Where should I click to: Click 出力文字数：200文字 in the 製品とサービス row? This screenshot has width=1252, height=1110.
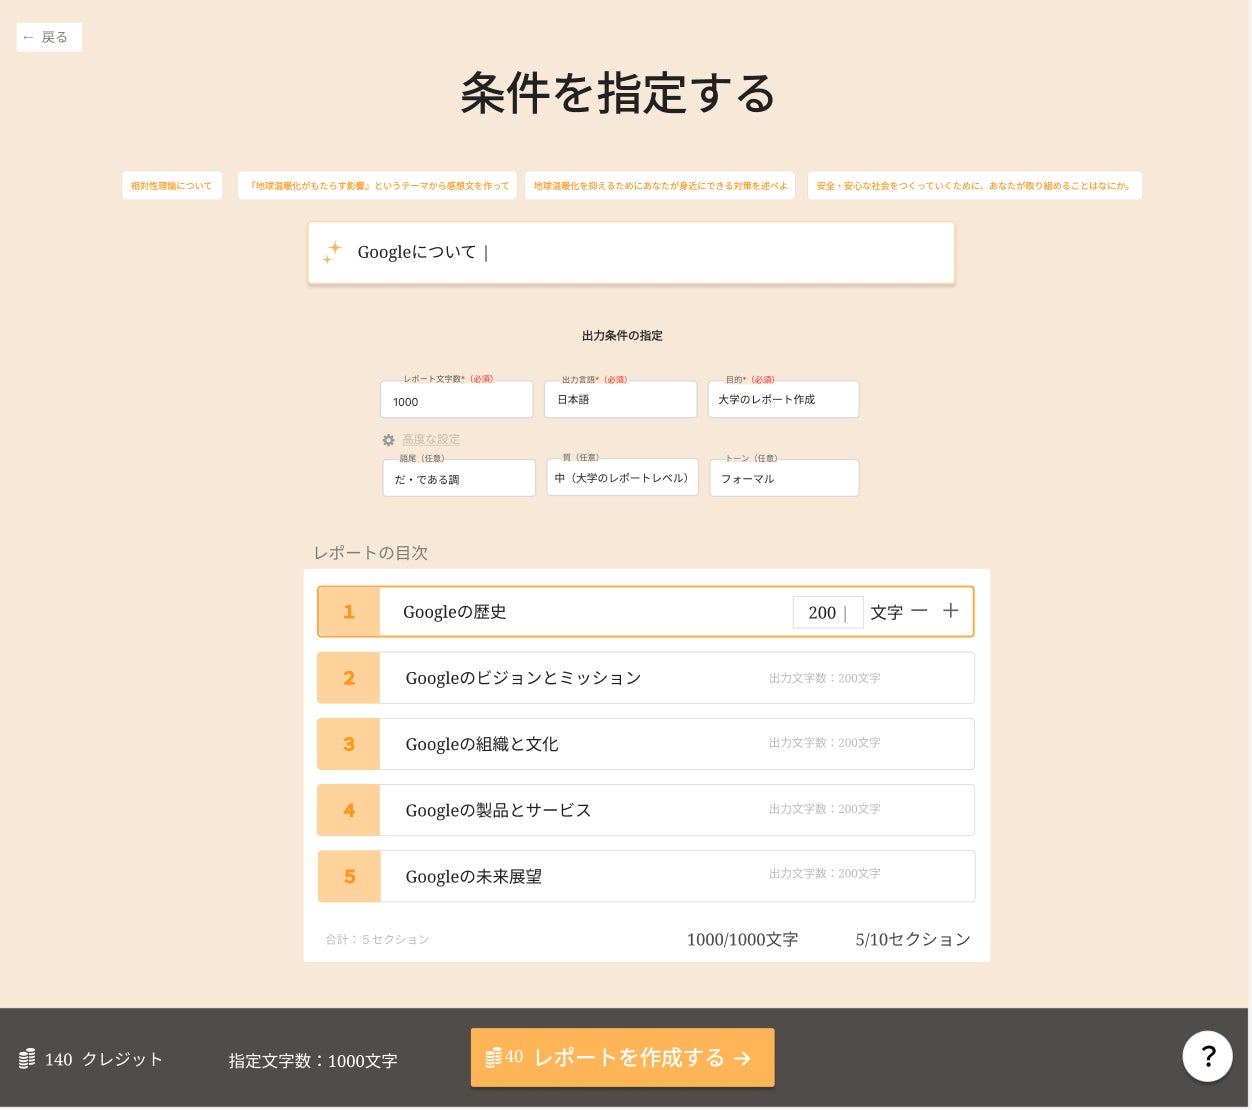pos(825,809)
